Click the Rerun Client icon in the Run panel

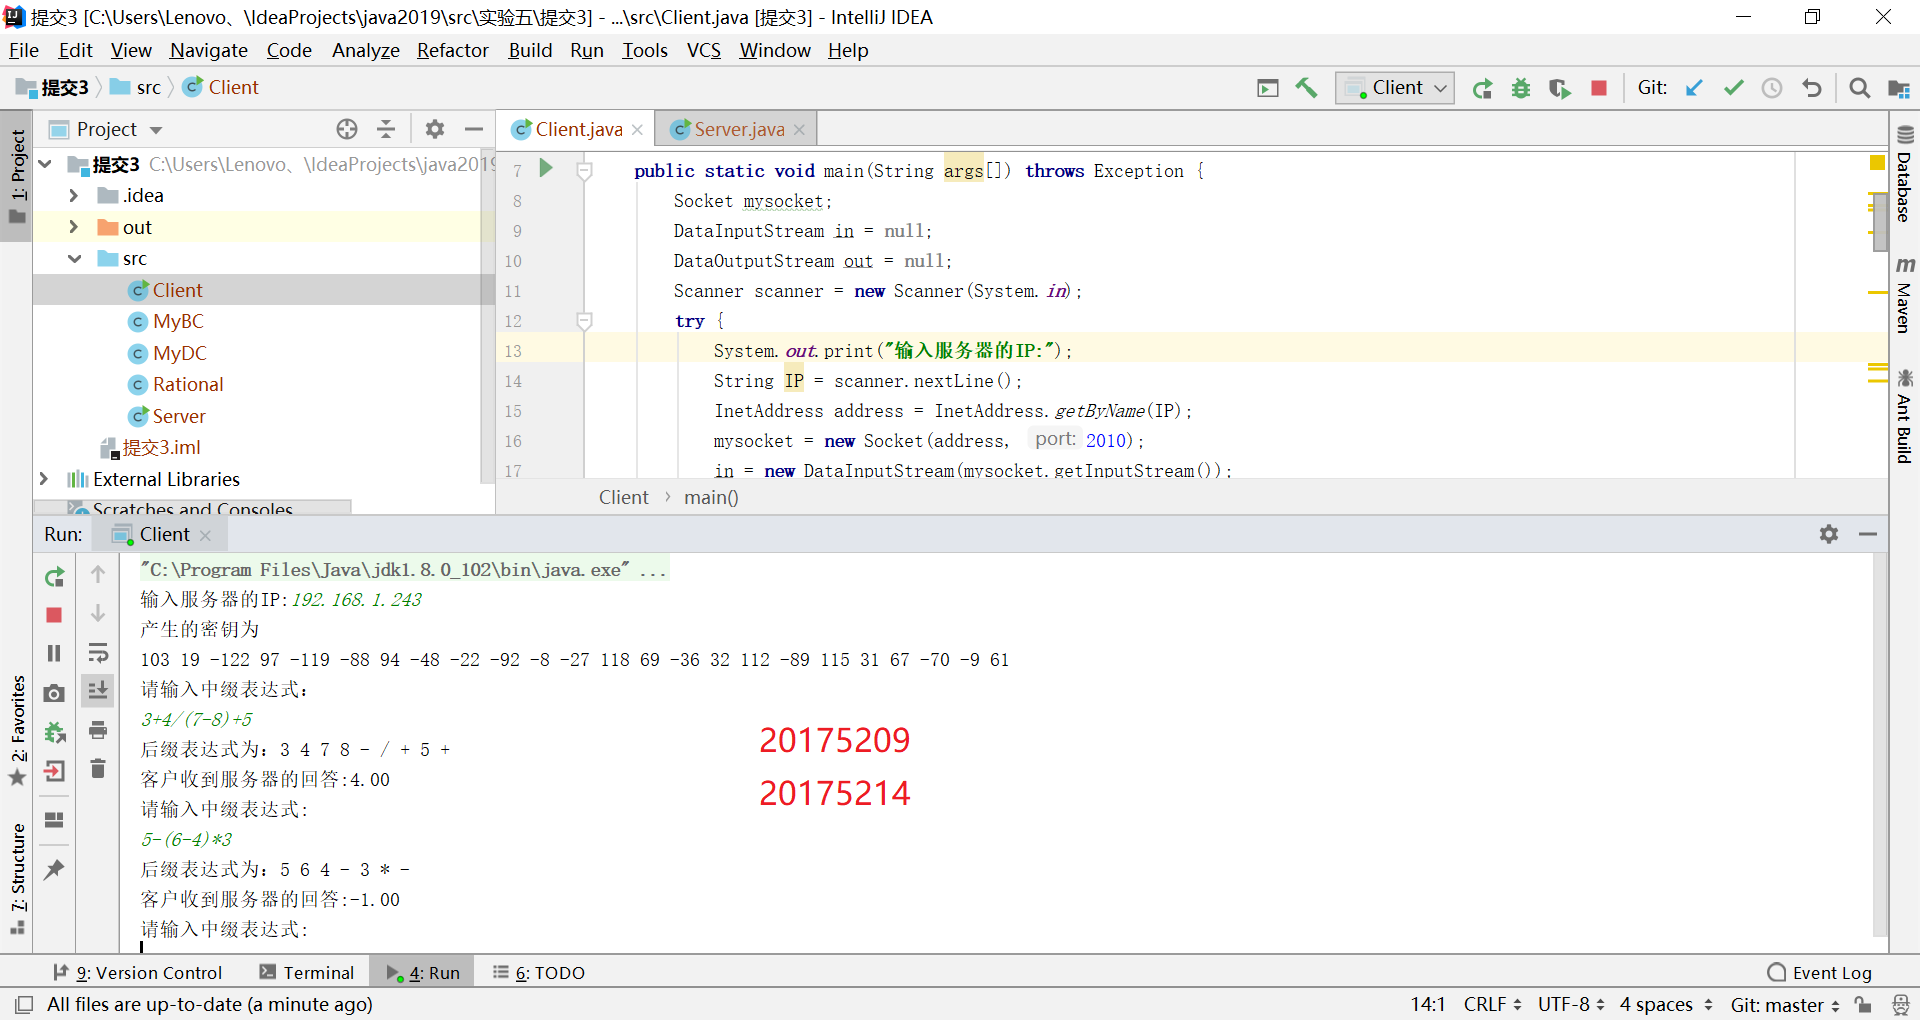54,577
